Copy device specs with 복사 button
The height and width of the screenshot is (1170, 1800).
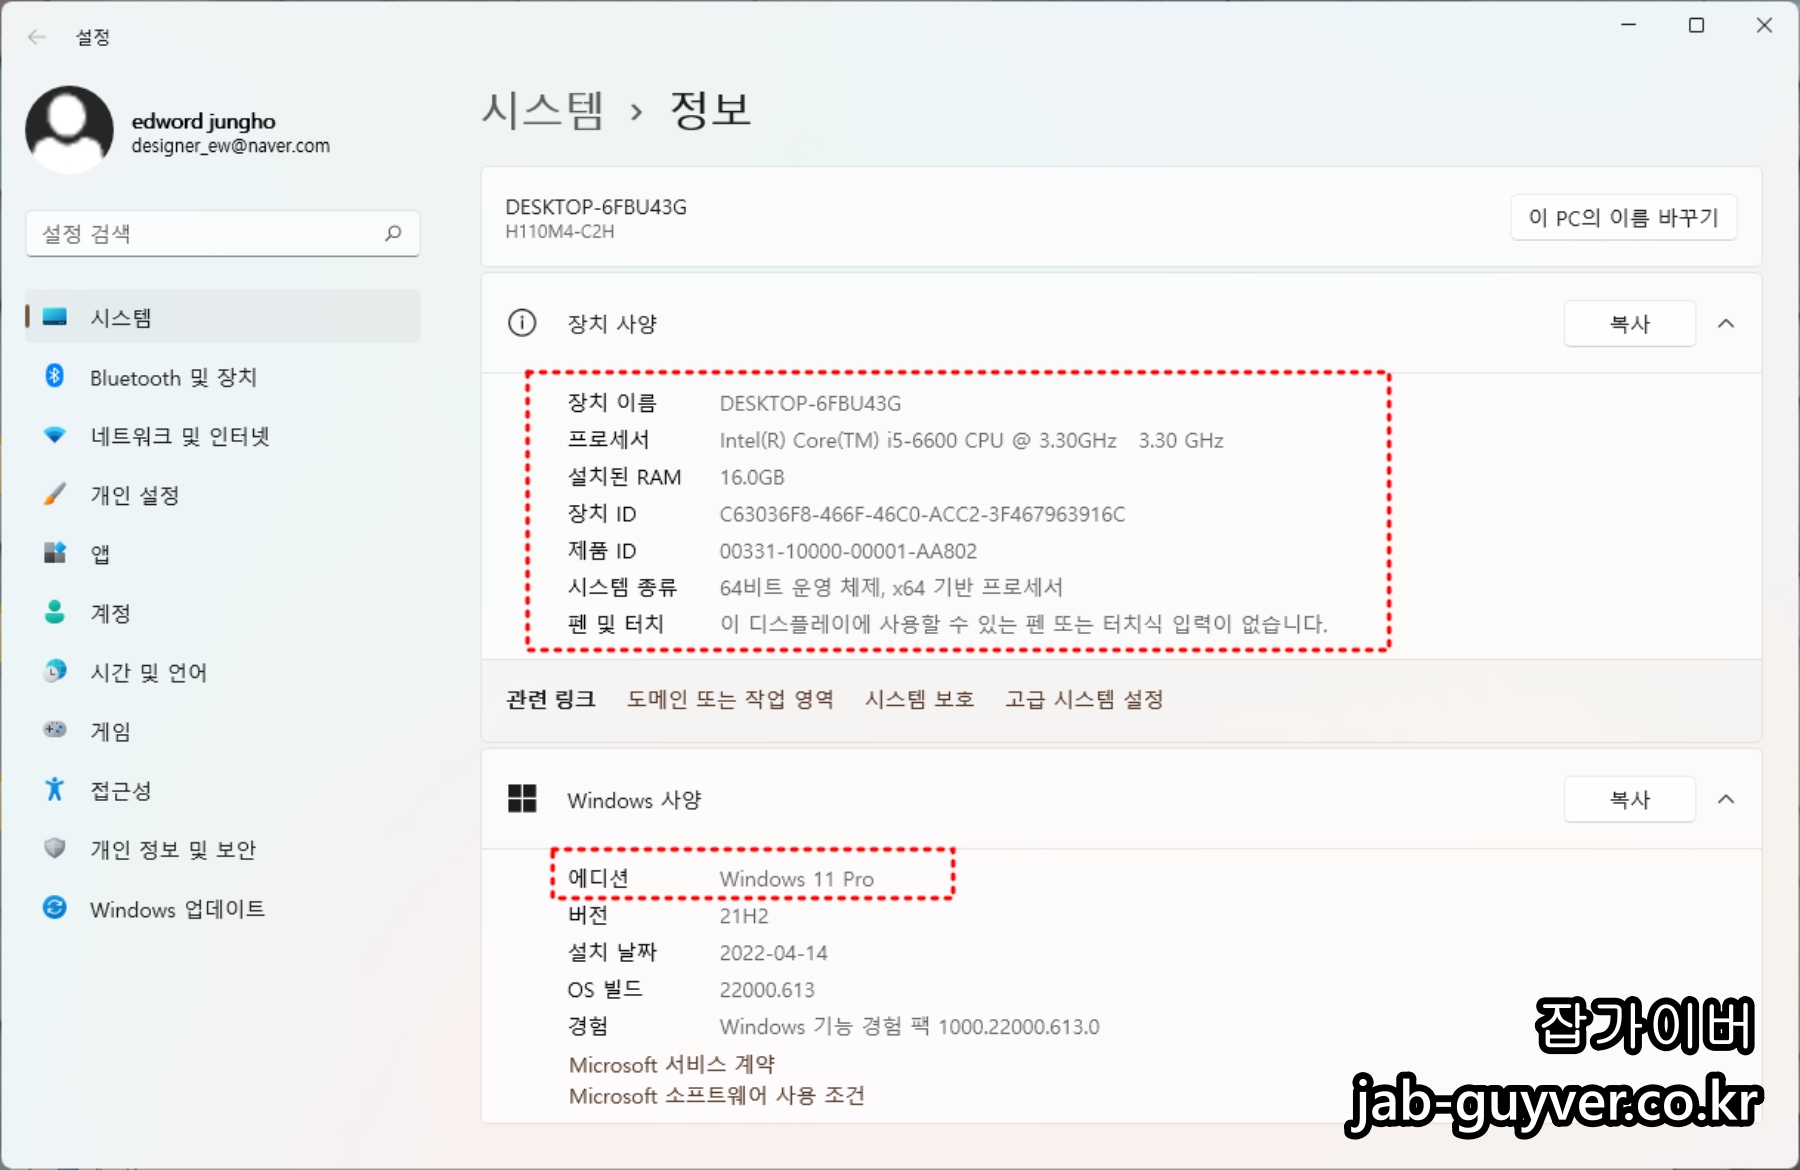click(1630, 324)
